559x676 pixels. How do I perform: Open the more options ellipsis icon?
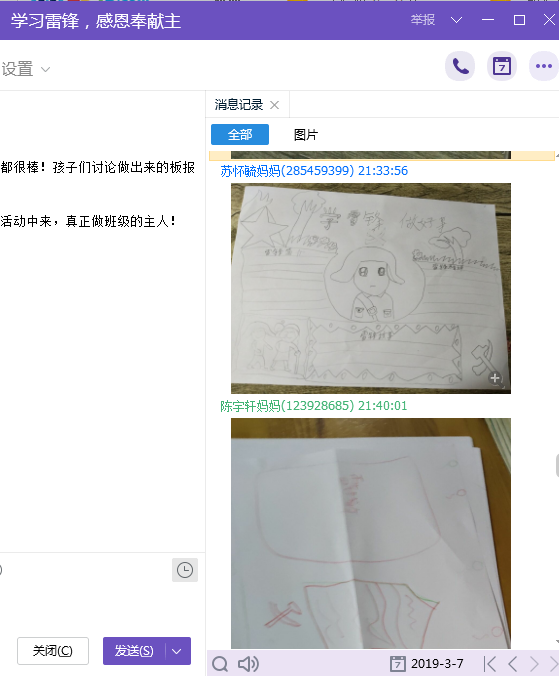543,66
